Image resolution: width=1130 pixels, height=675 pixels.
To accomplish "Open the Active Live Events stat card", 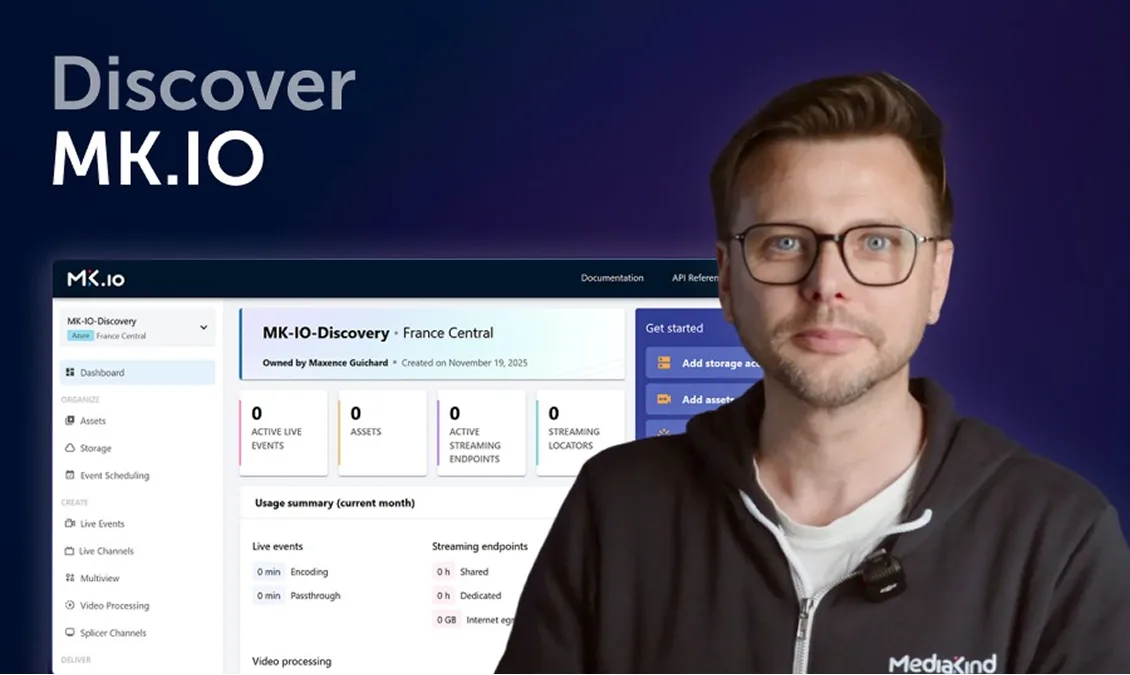I will coord(283,432).
